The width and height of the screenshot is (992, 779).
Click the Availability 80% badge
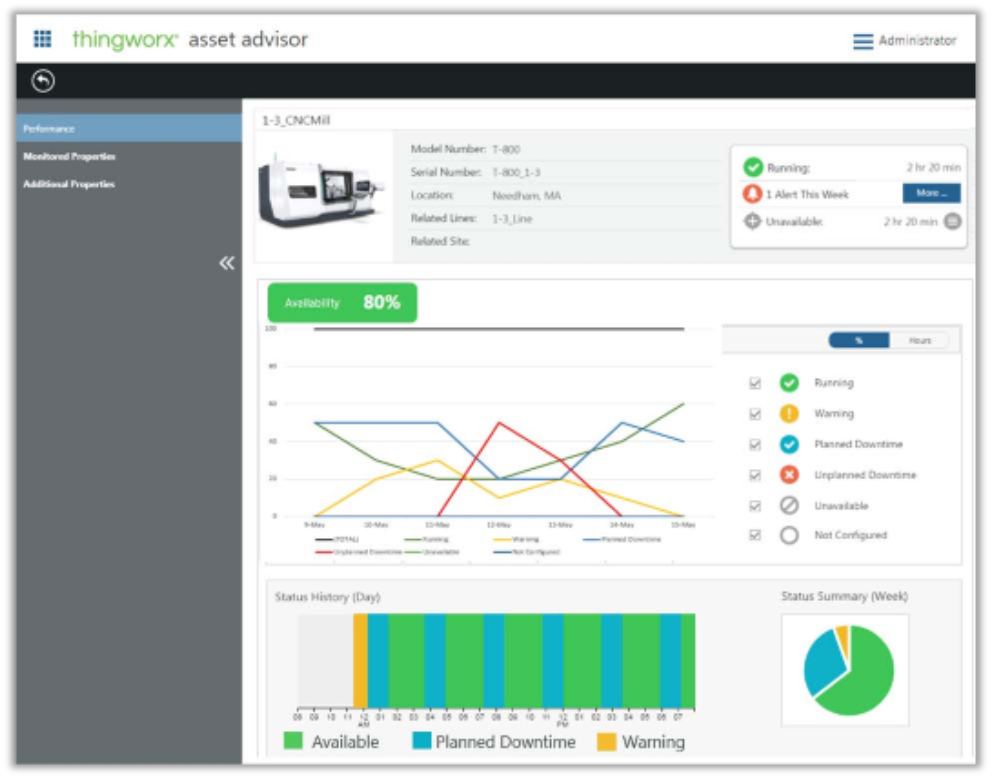(342, 303)
